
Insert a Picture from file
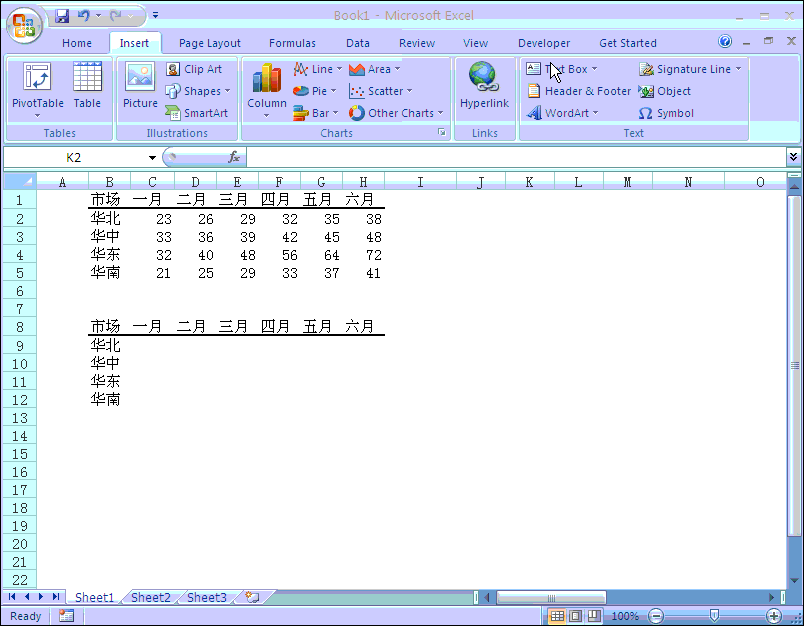(x=140, y=85)
